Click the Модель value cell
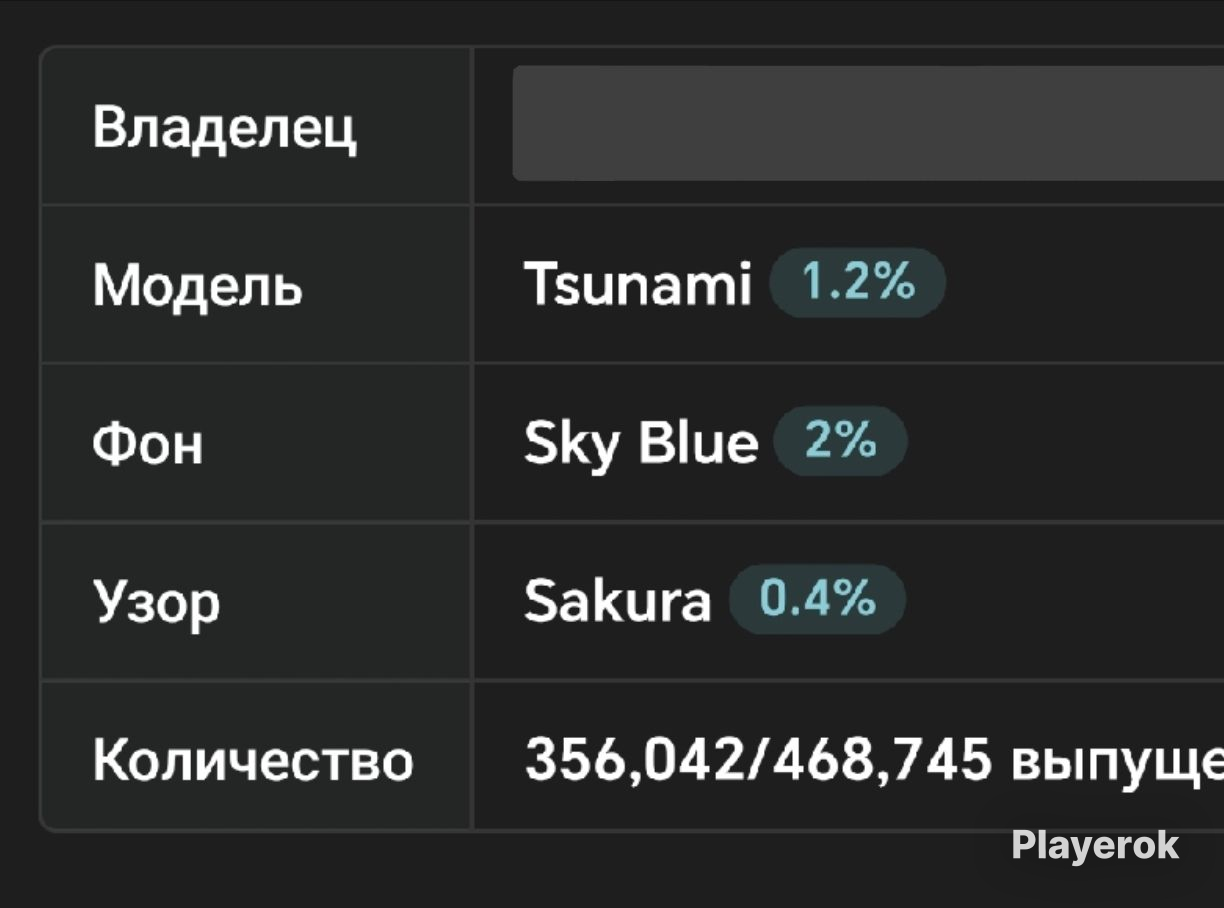 click(848, 284)
